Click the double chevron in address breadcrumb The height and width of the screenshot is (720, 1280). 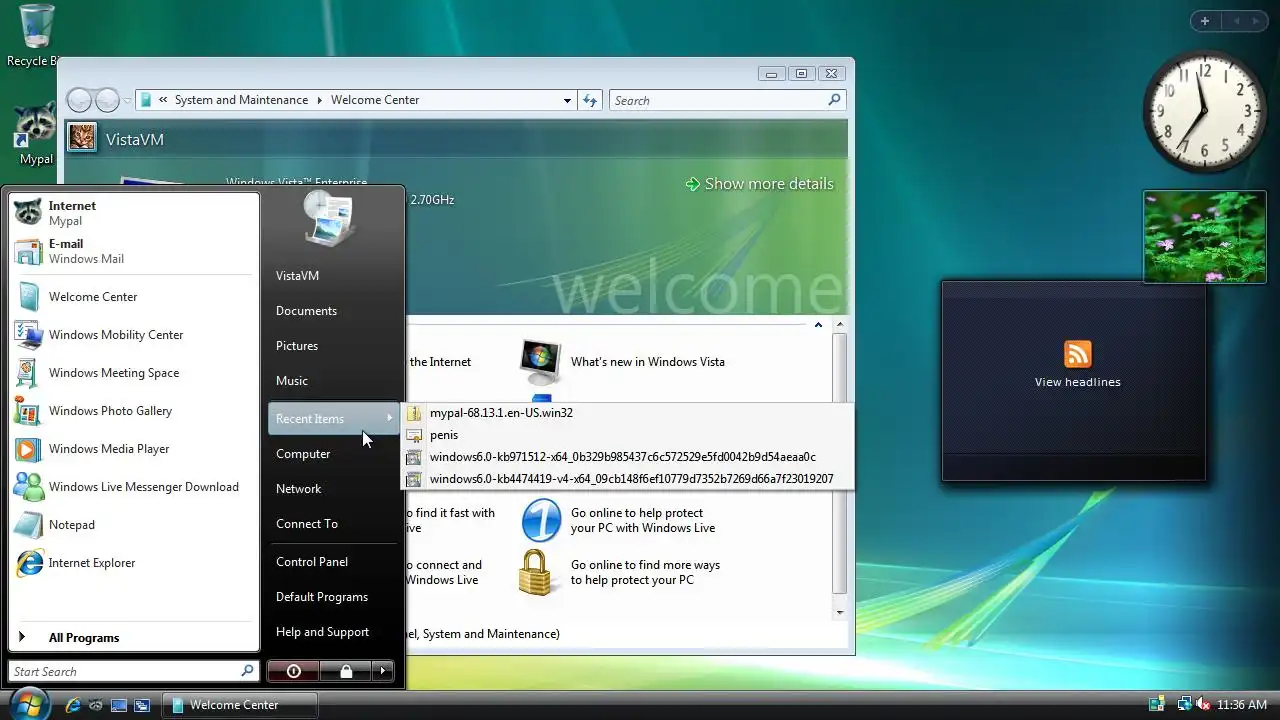[x=163, y=100]
